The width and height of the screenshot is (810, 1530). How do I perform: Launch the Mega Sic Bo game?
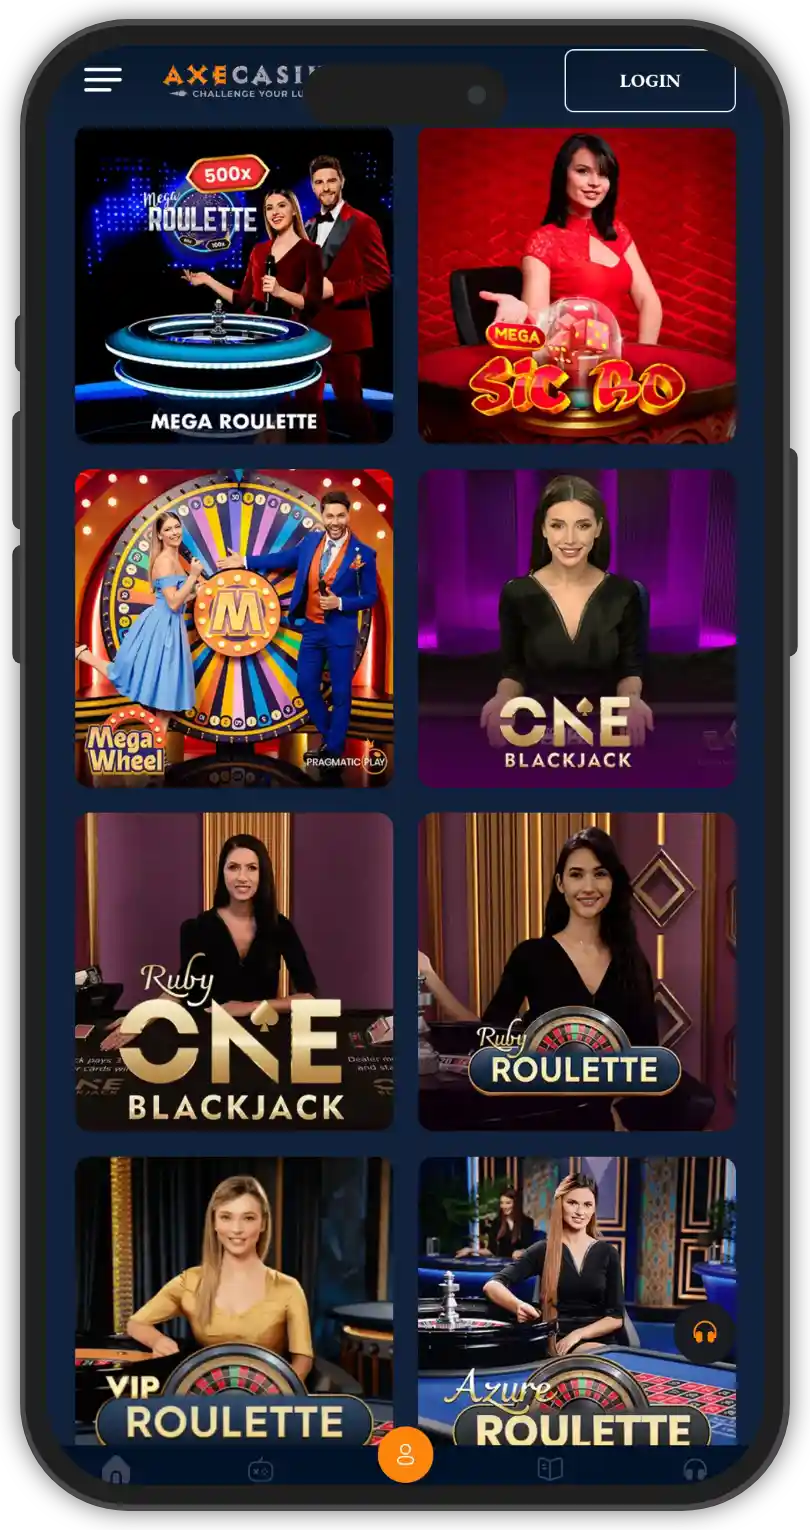pos(577,285)
